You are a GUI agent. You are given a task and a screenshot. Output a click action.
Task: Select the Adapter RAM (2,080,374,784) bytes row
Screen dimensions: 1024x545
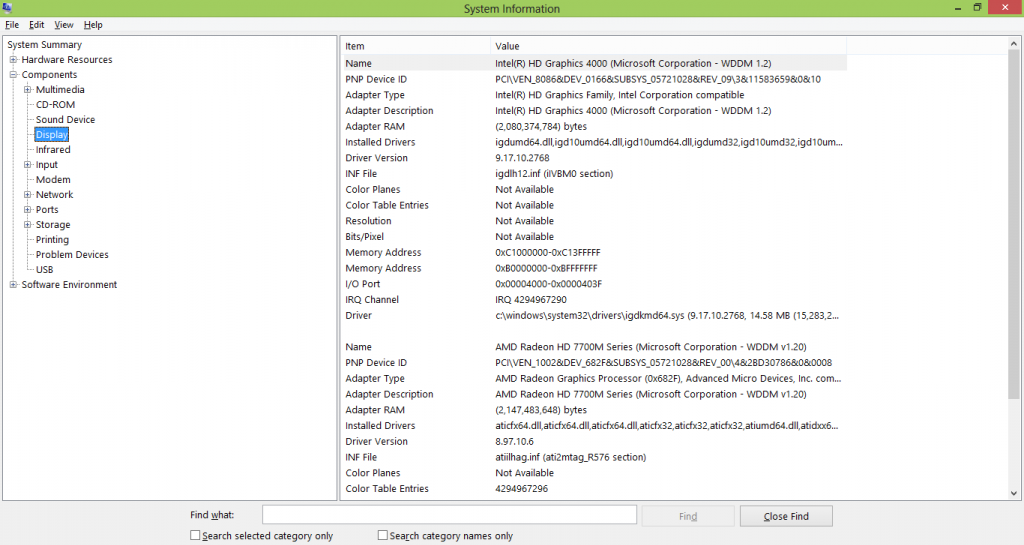[594, 126]
